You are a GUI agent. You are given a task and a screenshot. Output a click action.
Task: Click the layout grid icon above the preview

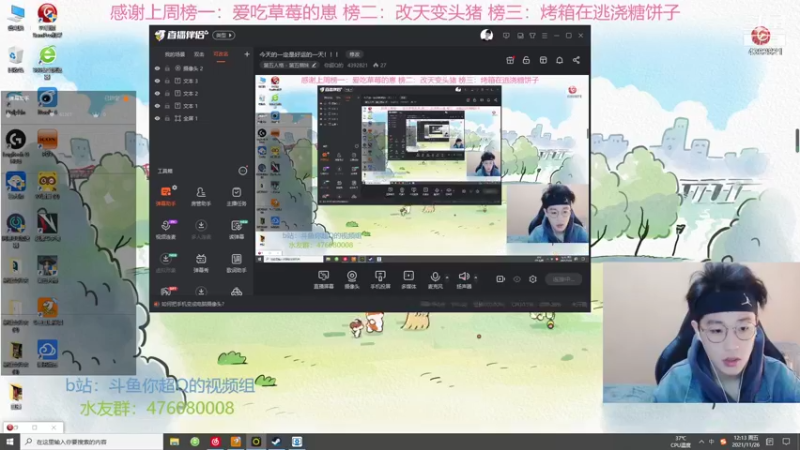543,60
